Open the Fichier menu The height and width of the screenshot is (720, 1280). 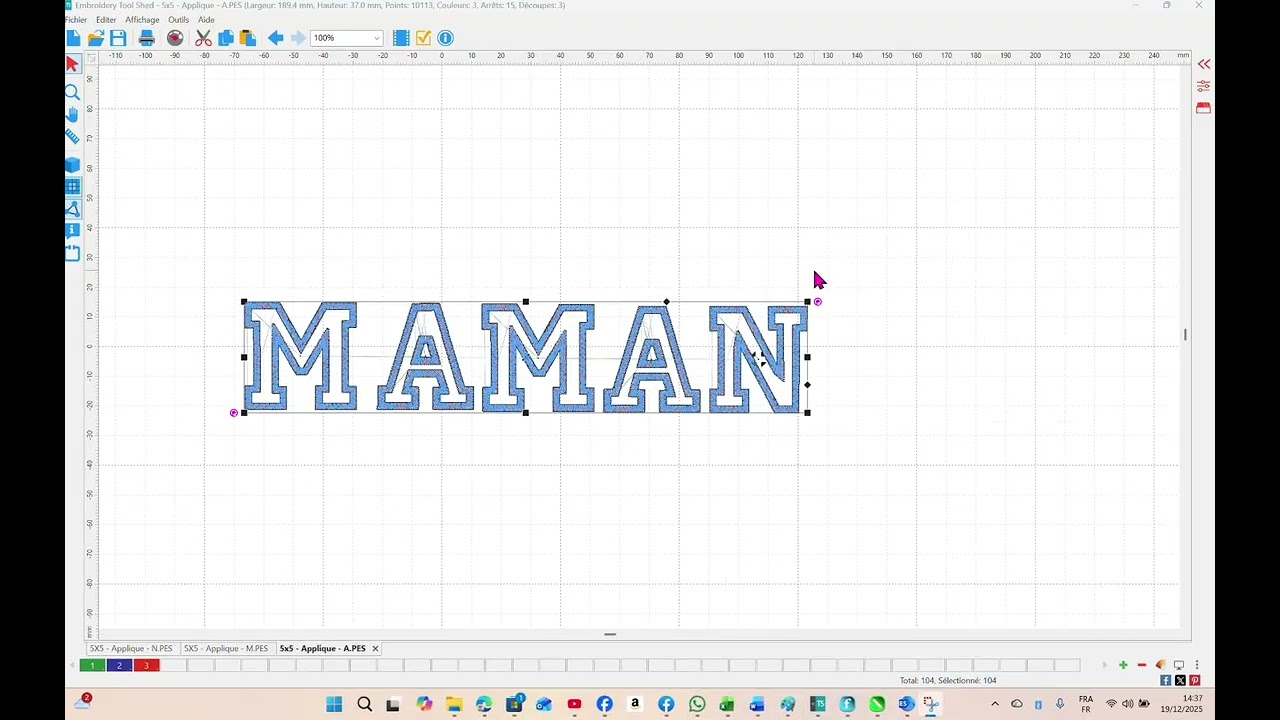pyautogui.click(x=76, y=20)
